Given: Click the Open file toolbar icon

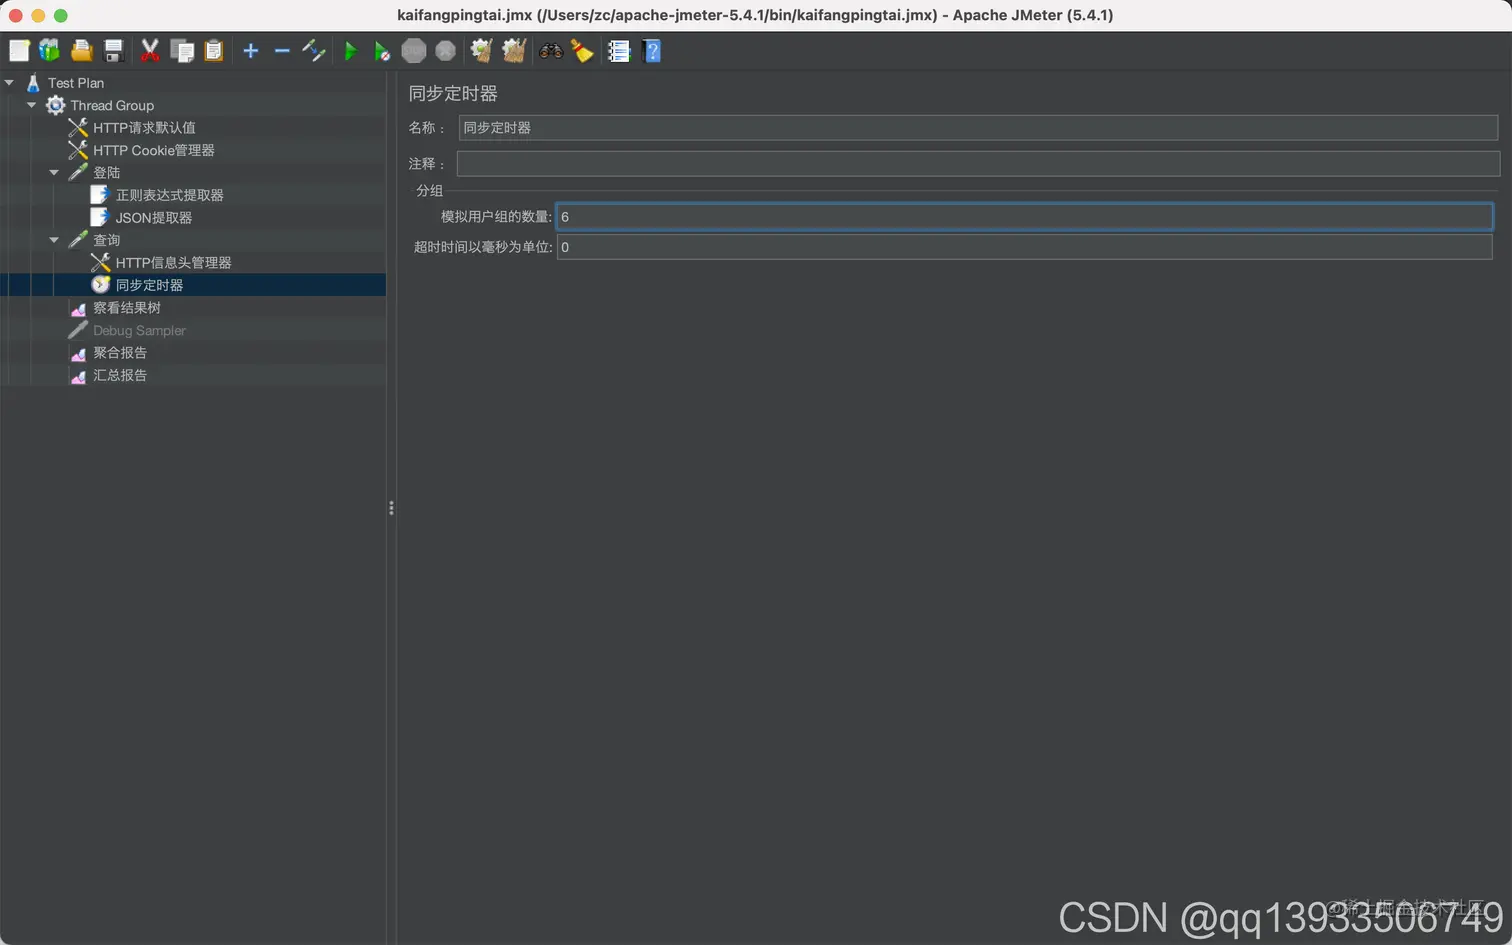Looking at the screenshot, I should point(82,51).
